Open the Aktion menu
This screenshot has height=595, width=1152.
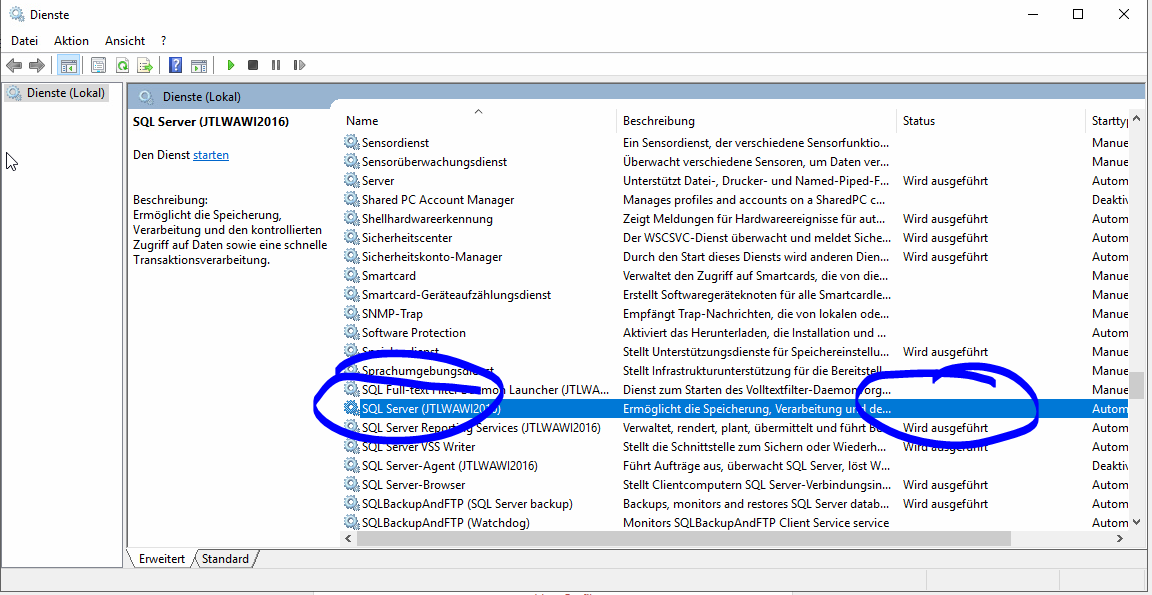click(71, 41)
